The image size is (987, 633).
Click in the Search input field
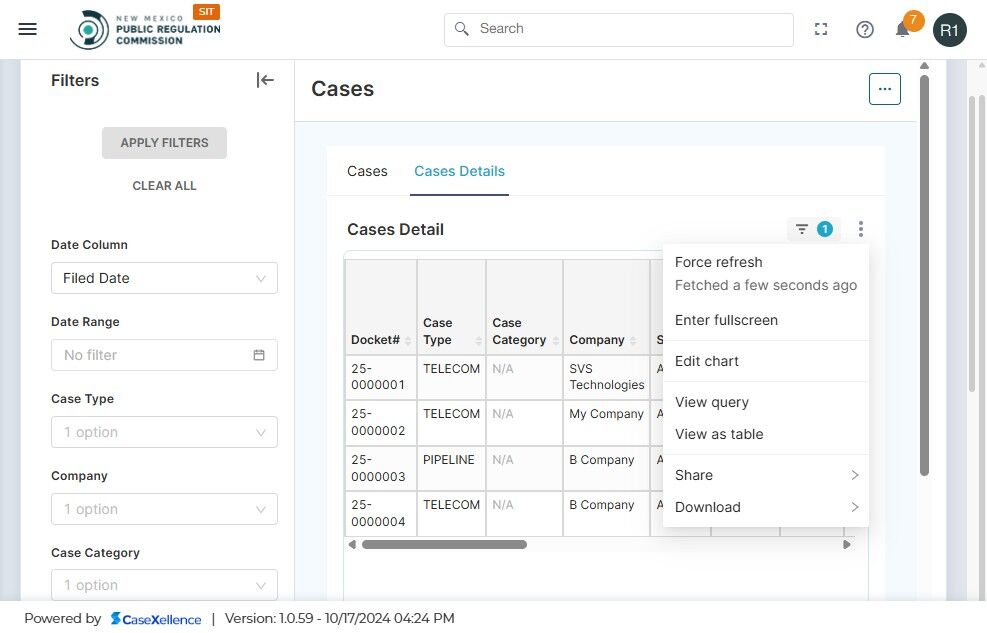(619, 30)
